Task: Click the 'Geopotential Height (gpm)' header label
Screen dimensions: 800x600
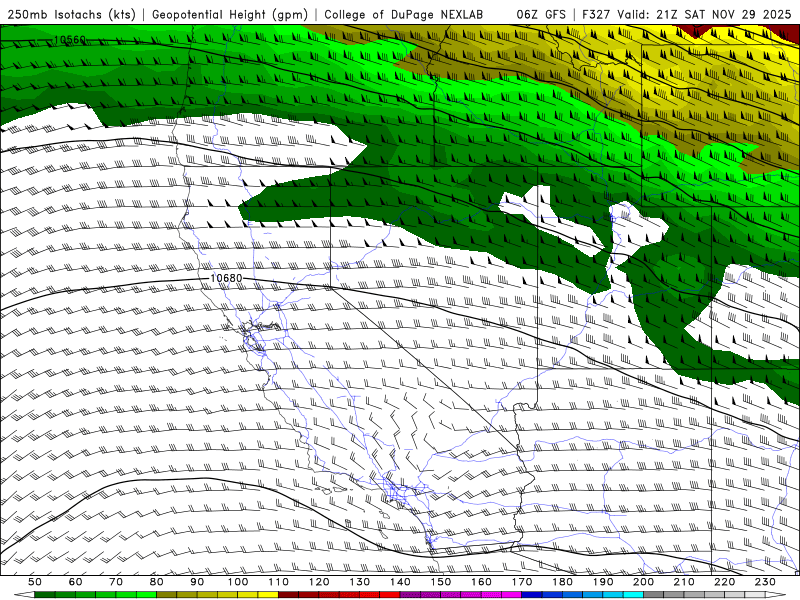Action: [230, 15]
